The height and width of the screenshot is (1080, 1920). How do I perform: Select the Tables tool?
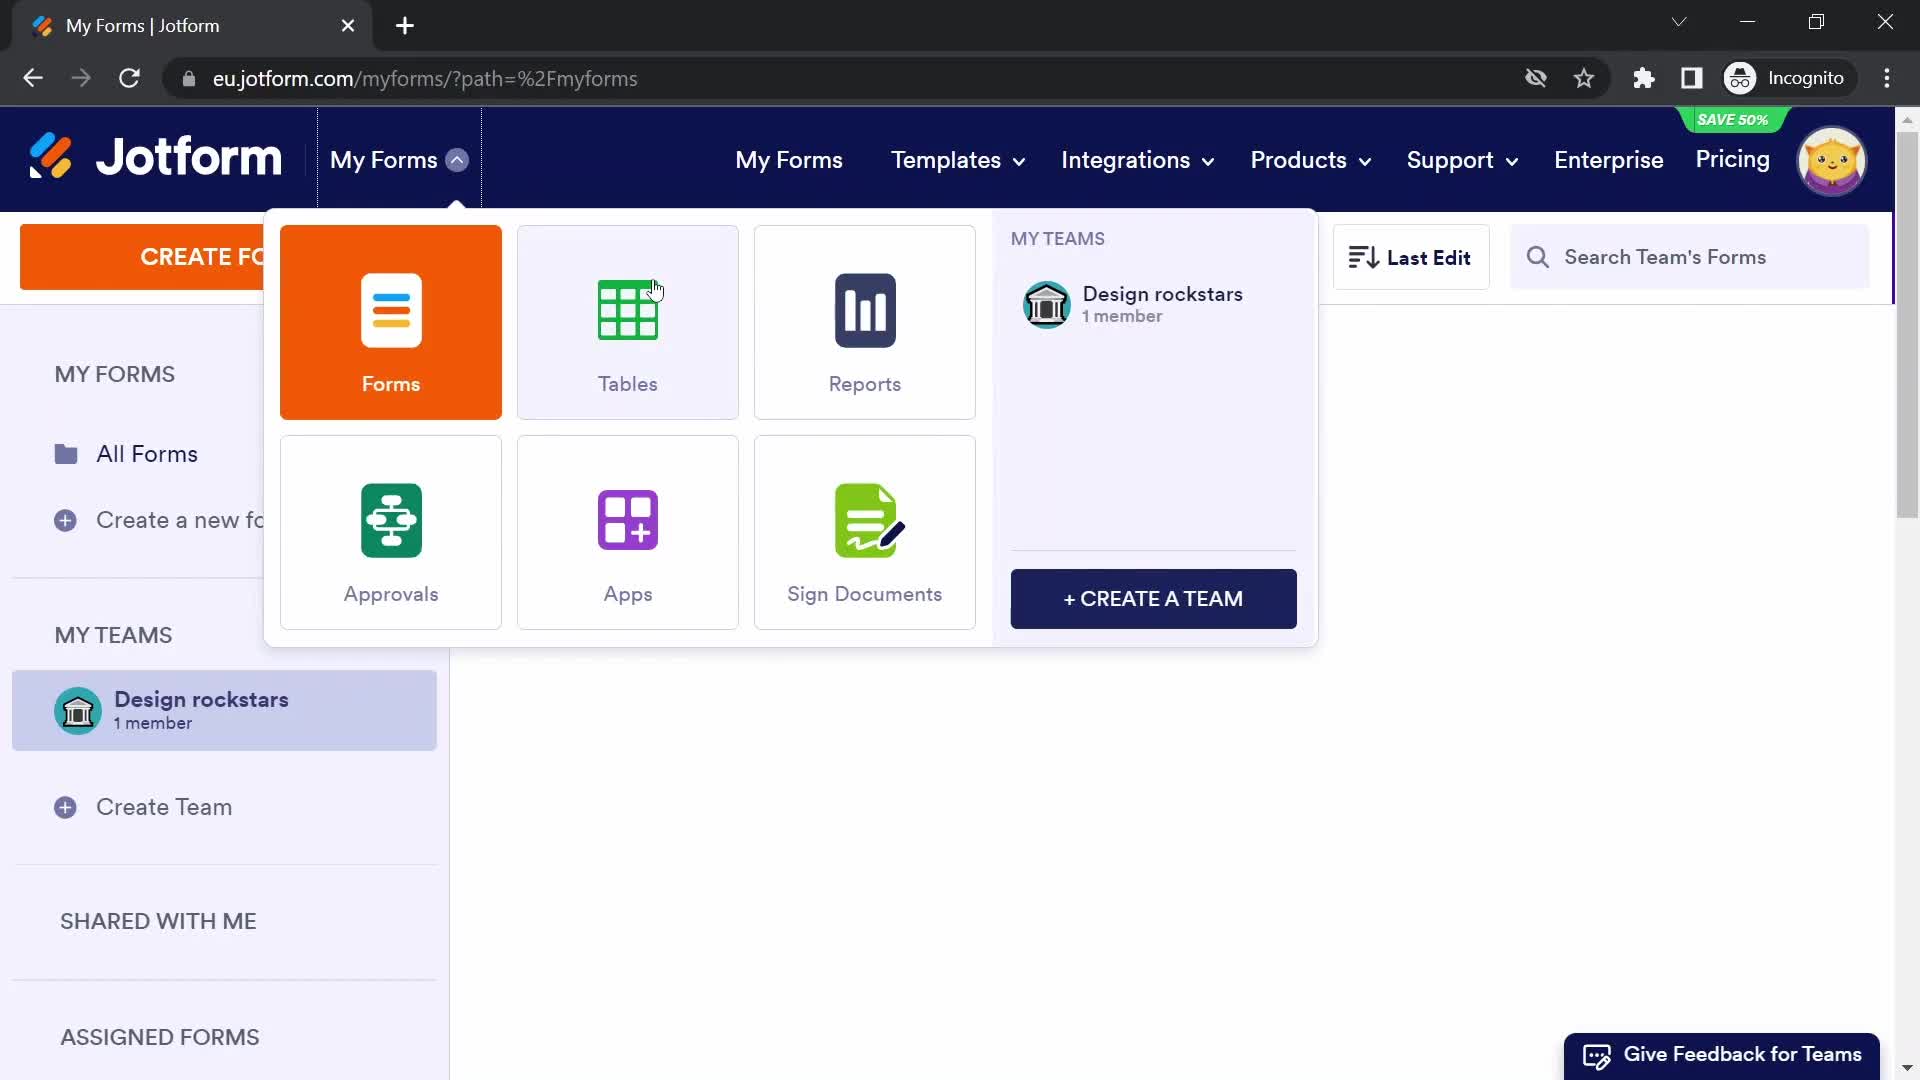(x=628, y=322)
